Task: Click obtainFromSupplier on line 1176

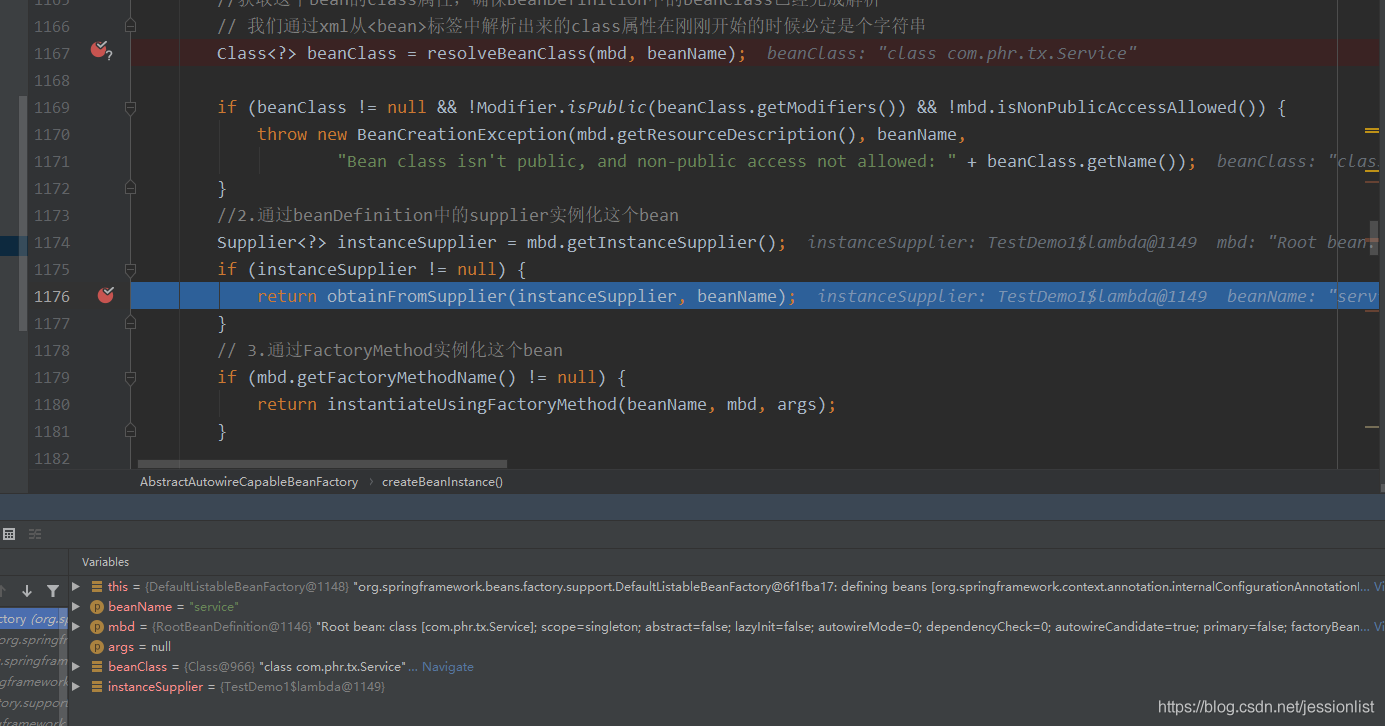Action: [416, 296]
